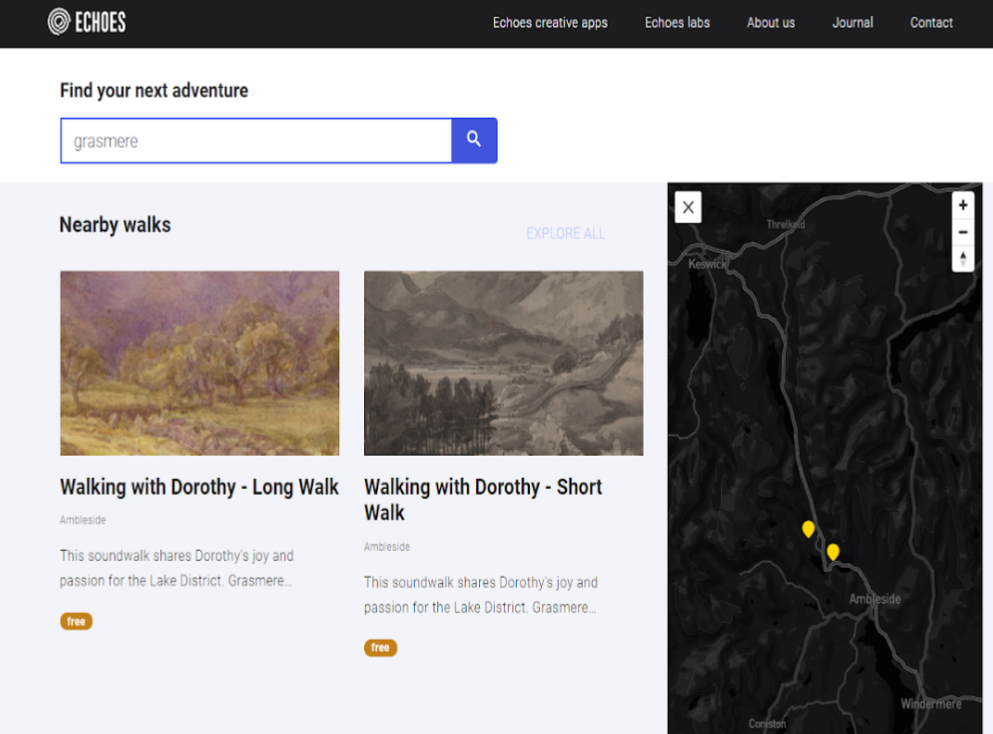Viewport: 993px width, 734px height.
Task: Open the Long Walk watercolor thumbnail
Action: (199, 363)
